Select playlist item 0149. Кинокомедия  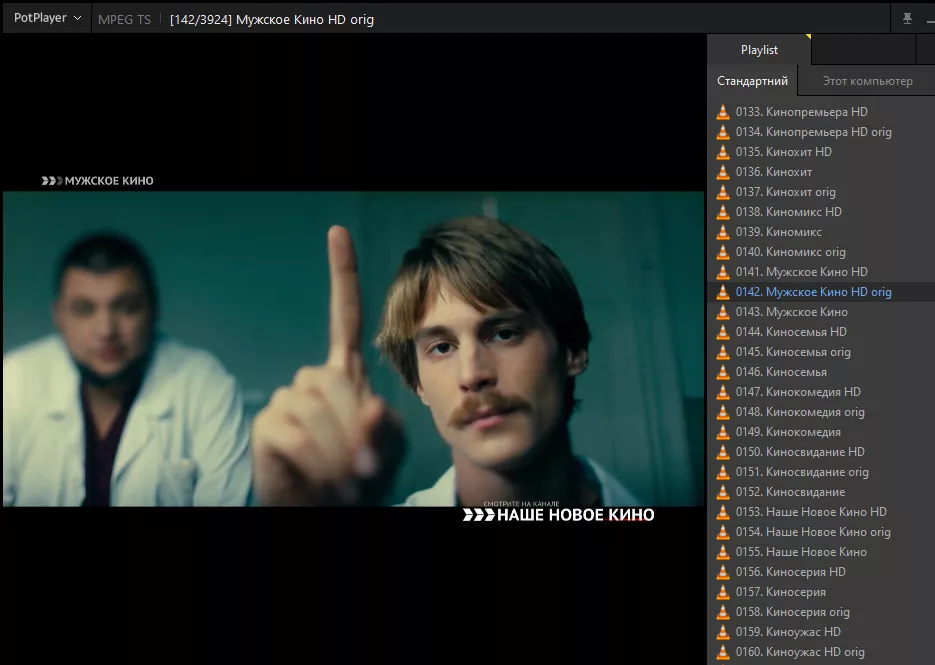point(821,432)
